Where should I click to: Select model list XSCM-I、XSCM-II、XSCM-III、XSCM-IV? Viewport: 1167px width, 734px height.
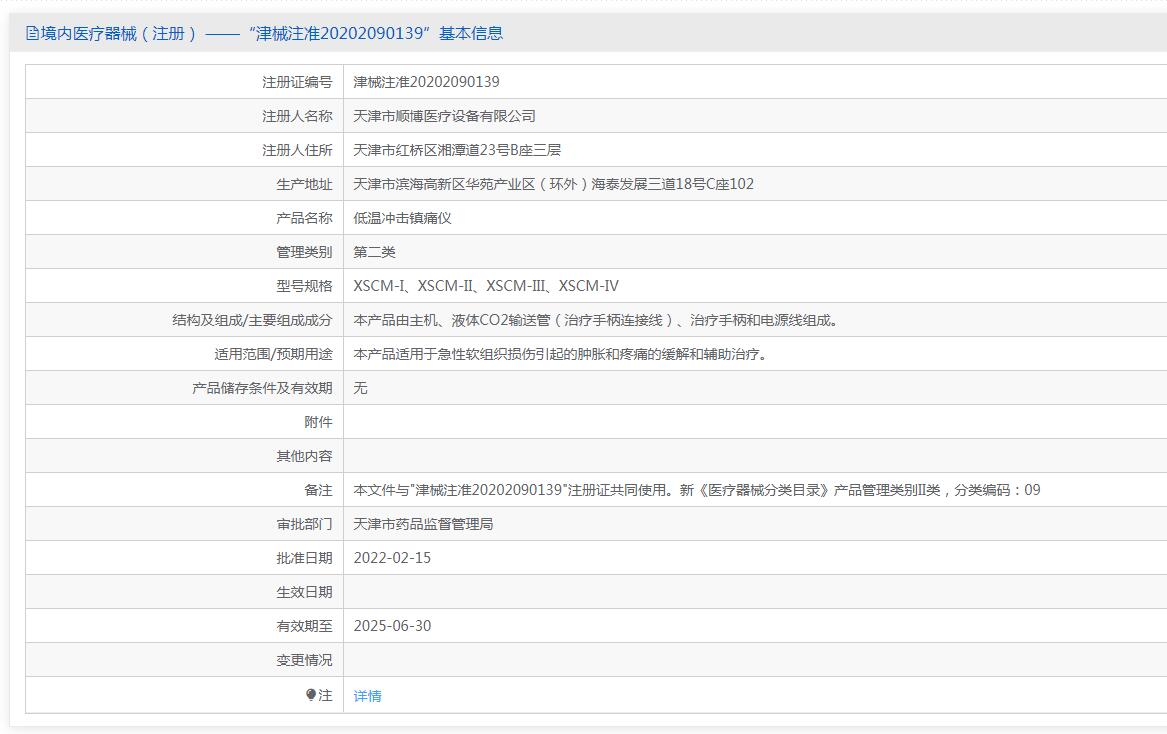click(486, 286)
